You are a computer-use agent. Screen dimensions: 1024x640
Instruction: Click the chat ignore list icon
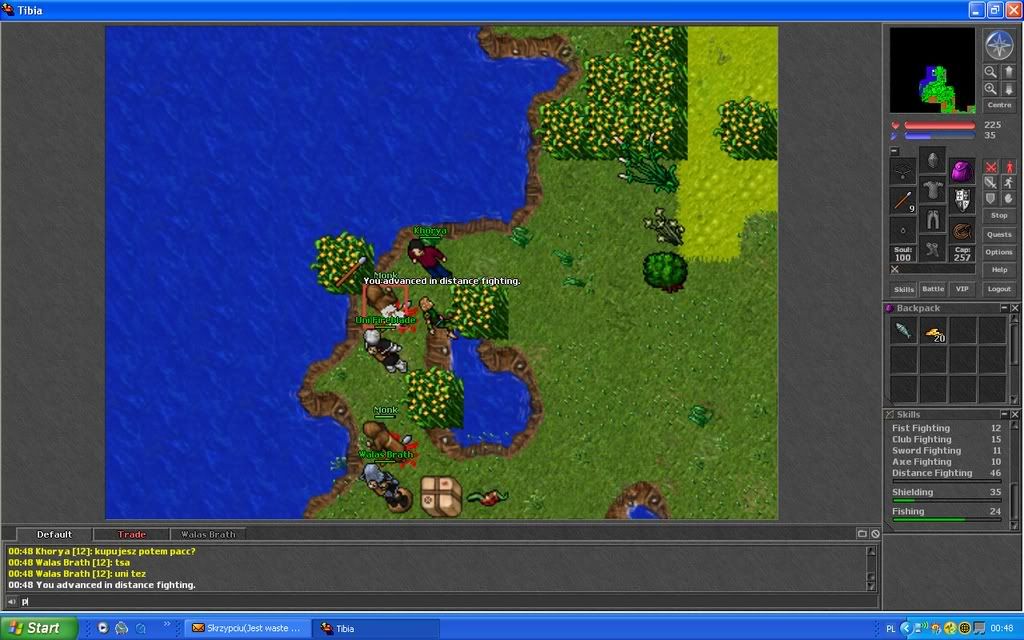tap(875, 534)
